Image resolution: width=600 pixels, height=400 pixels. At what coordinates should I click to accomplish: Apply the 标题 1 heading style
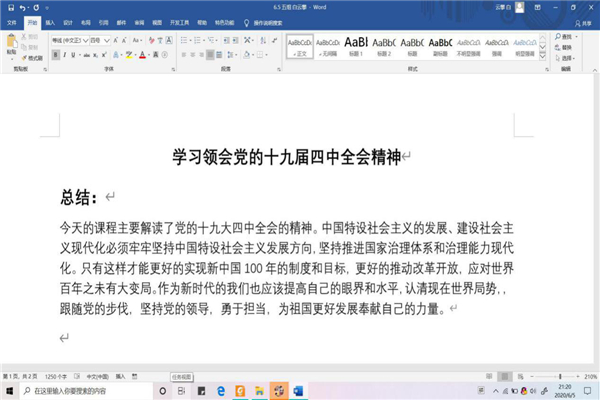point(357,46)
